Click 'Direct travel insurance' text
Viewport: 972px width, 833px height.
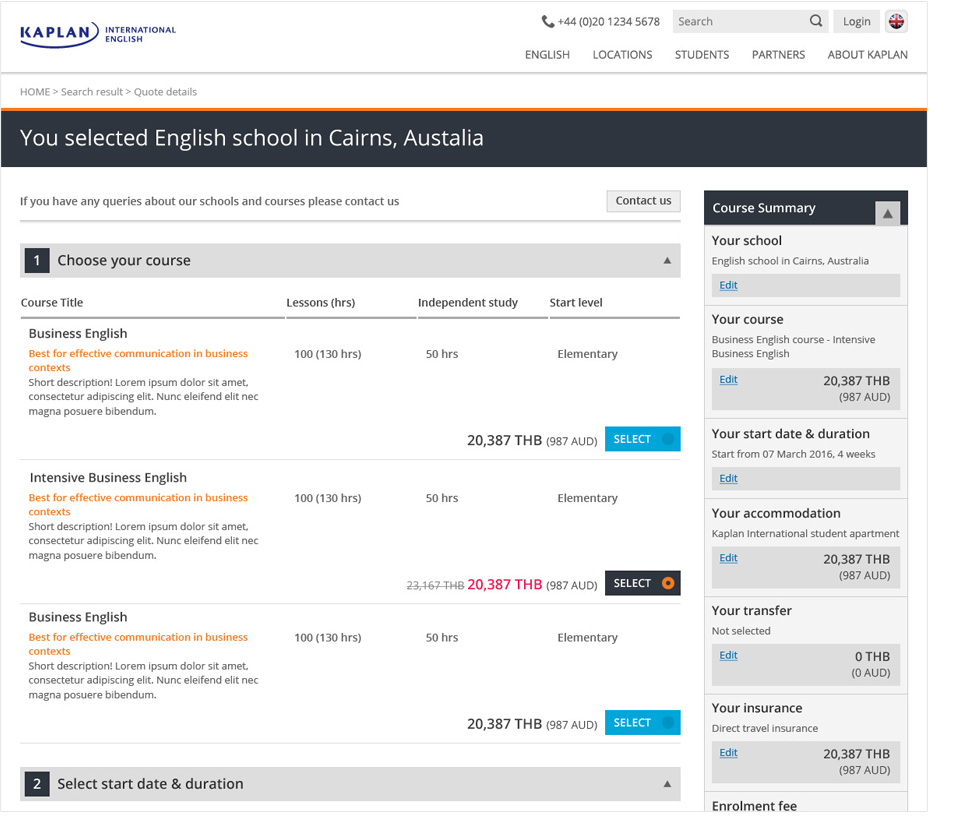click(764, 728)
